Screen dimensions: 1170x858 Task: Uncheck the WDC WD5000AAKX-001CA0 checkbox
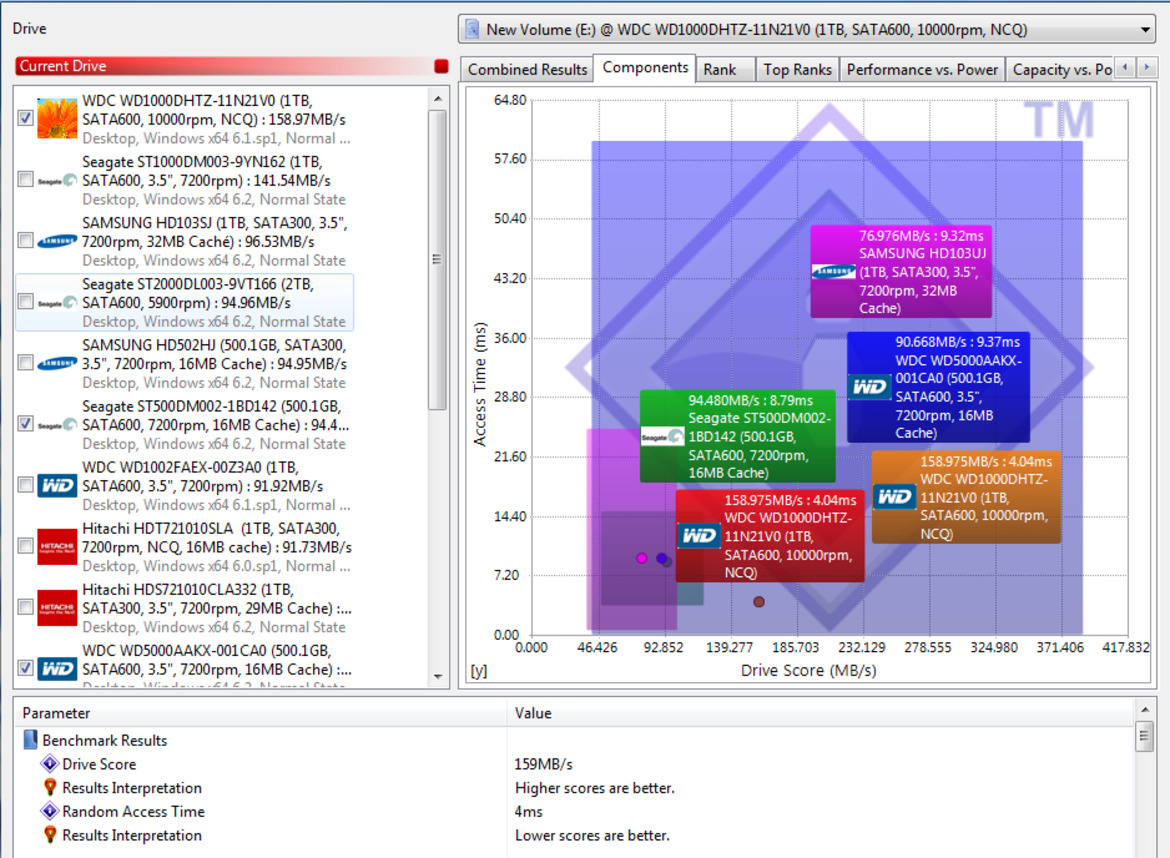pyautogui.click(x=25, y=668)
